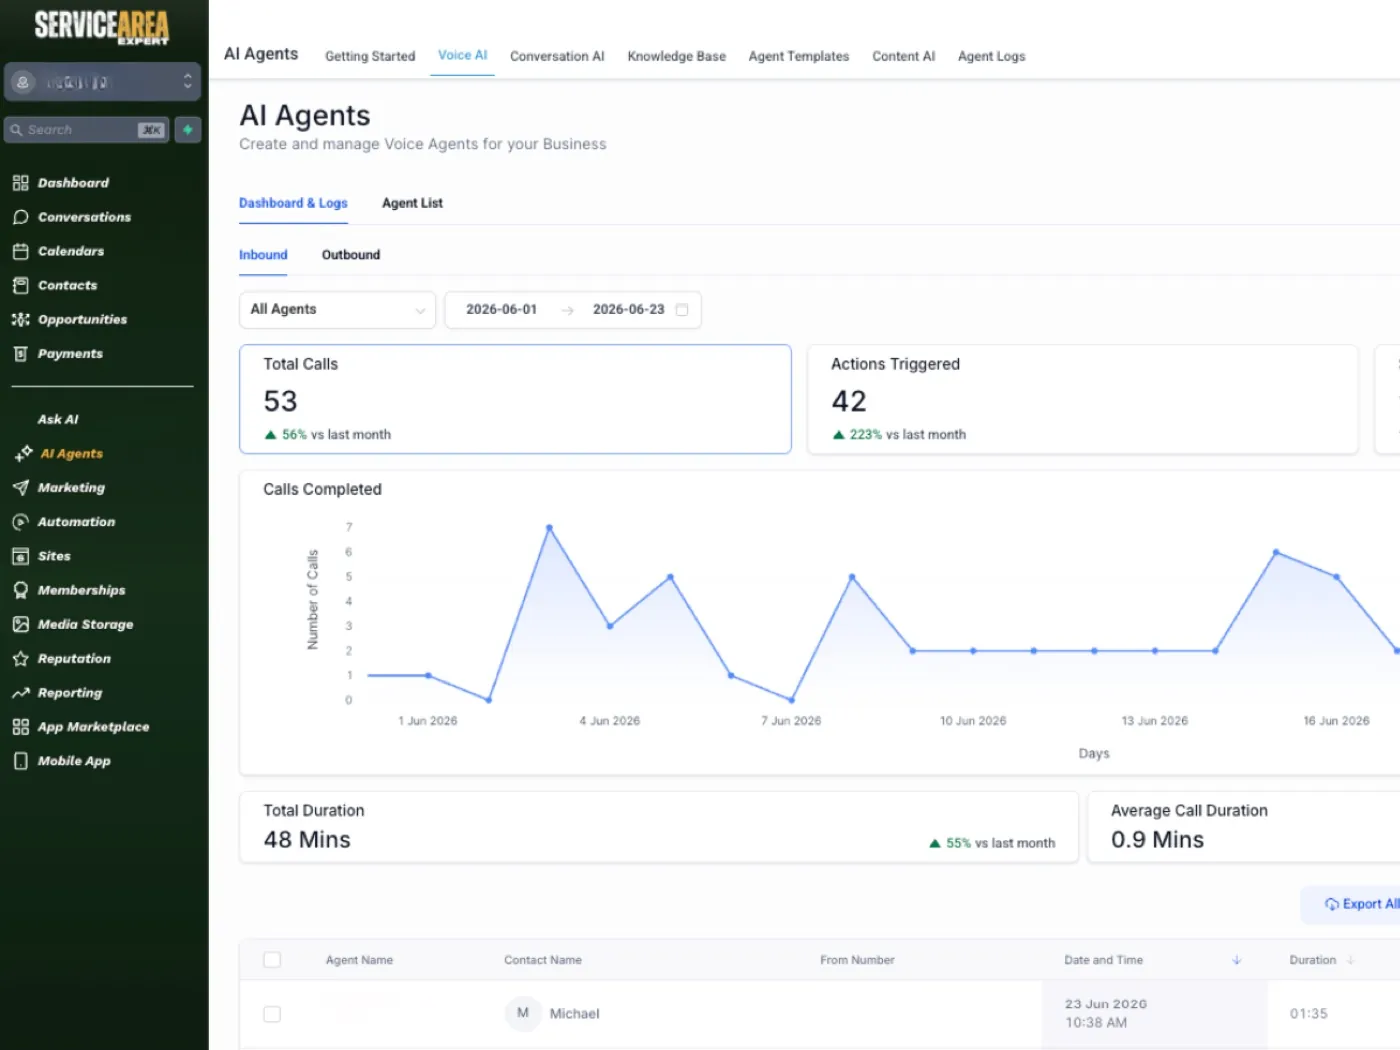Screen dimensions: 1400x1050
Task: Click the Michael contact name
Action: [574, 1014]
